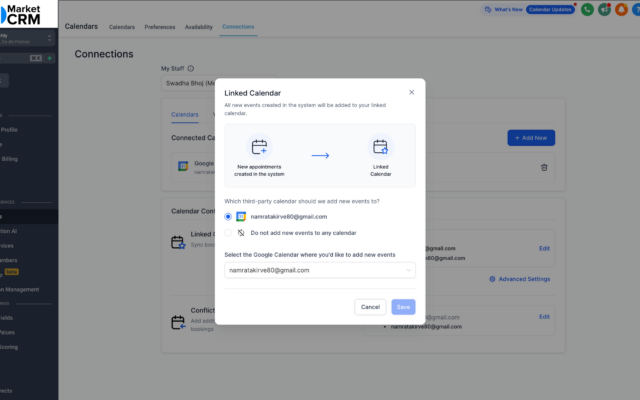Open the Availability tab
Screen dimensions: 640x400
(198, 26)
